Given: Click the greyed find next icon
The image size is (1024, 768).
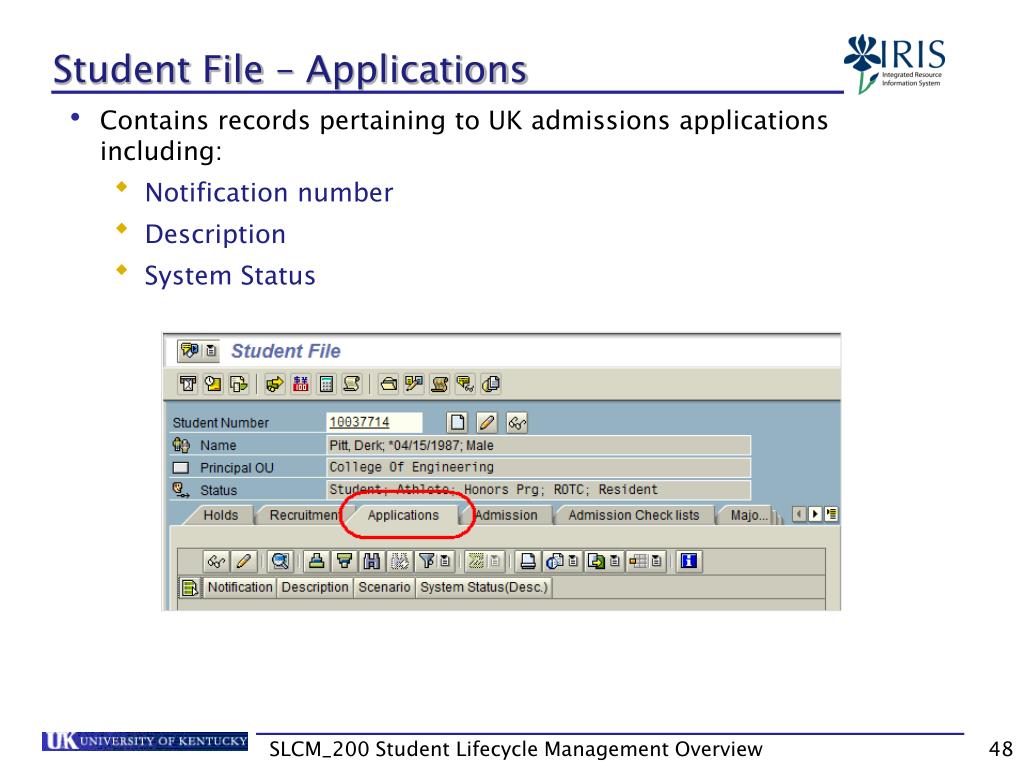Looking at the screenshot, I should (x=399, y=561).
